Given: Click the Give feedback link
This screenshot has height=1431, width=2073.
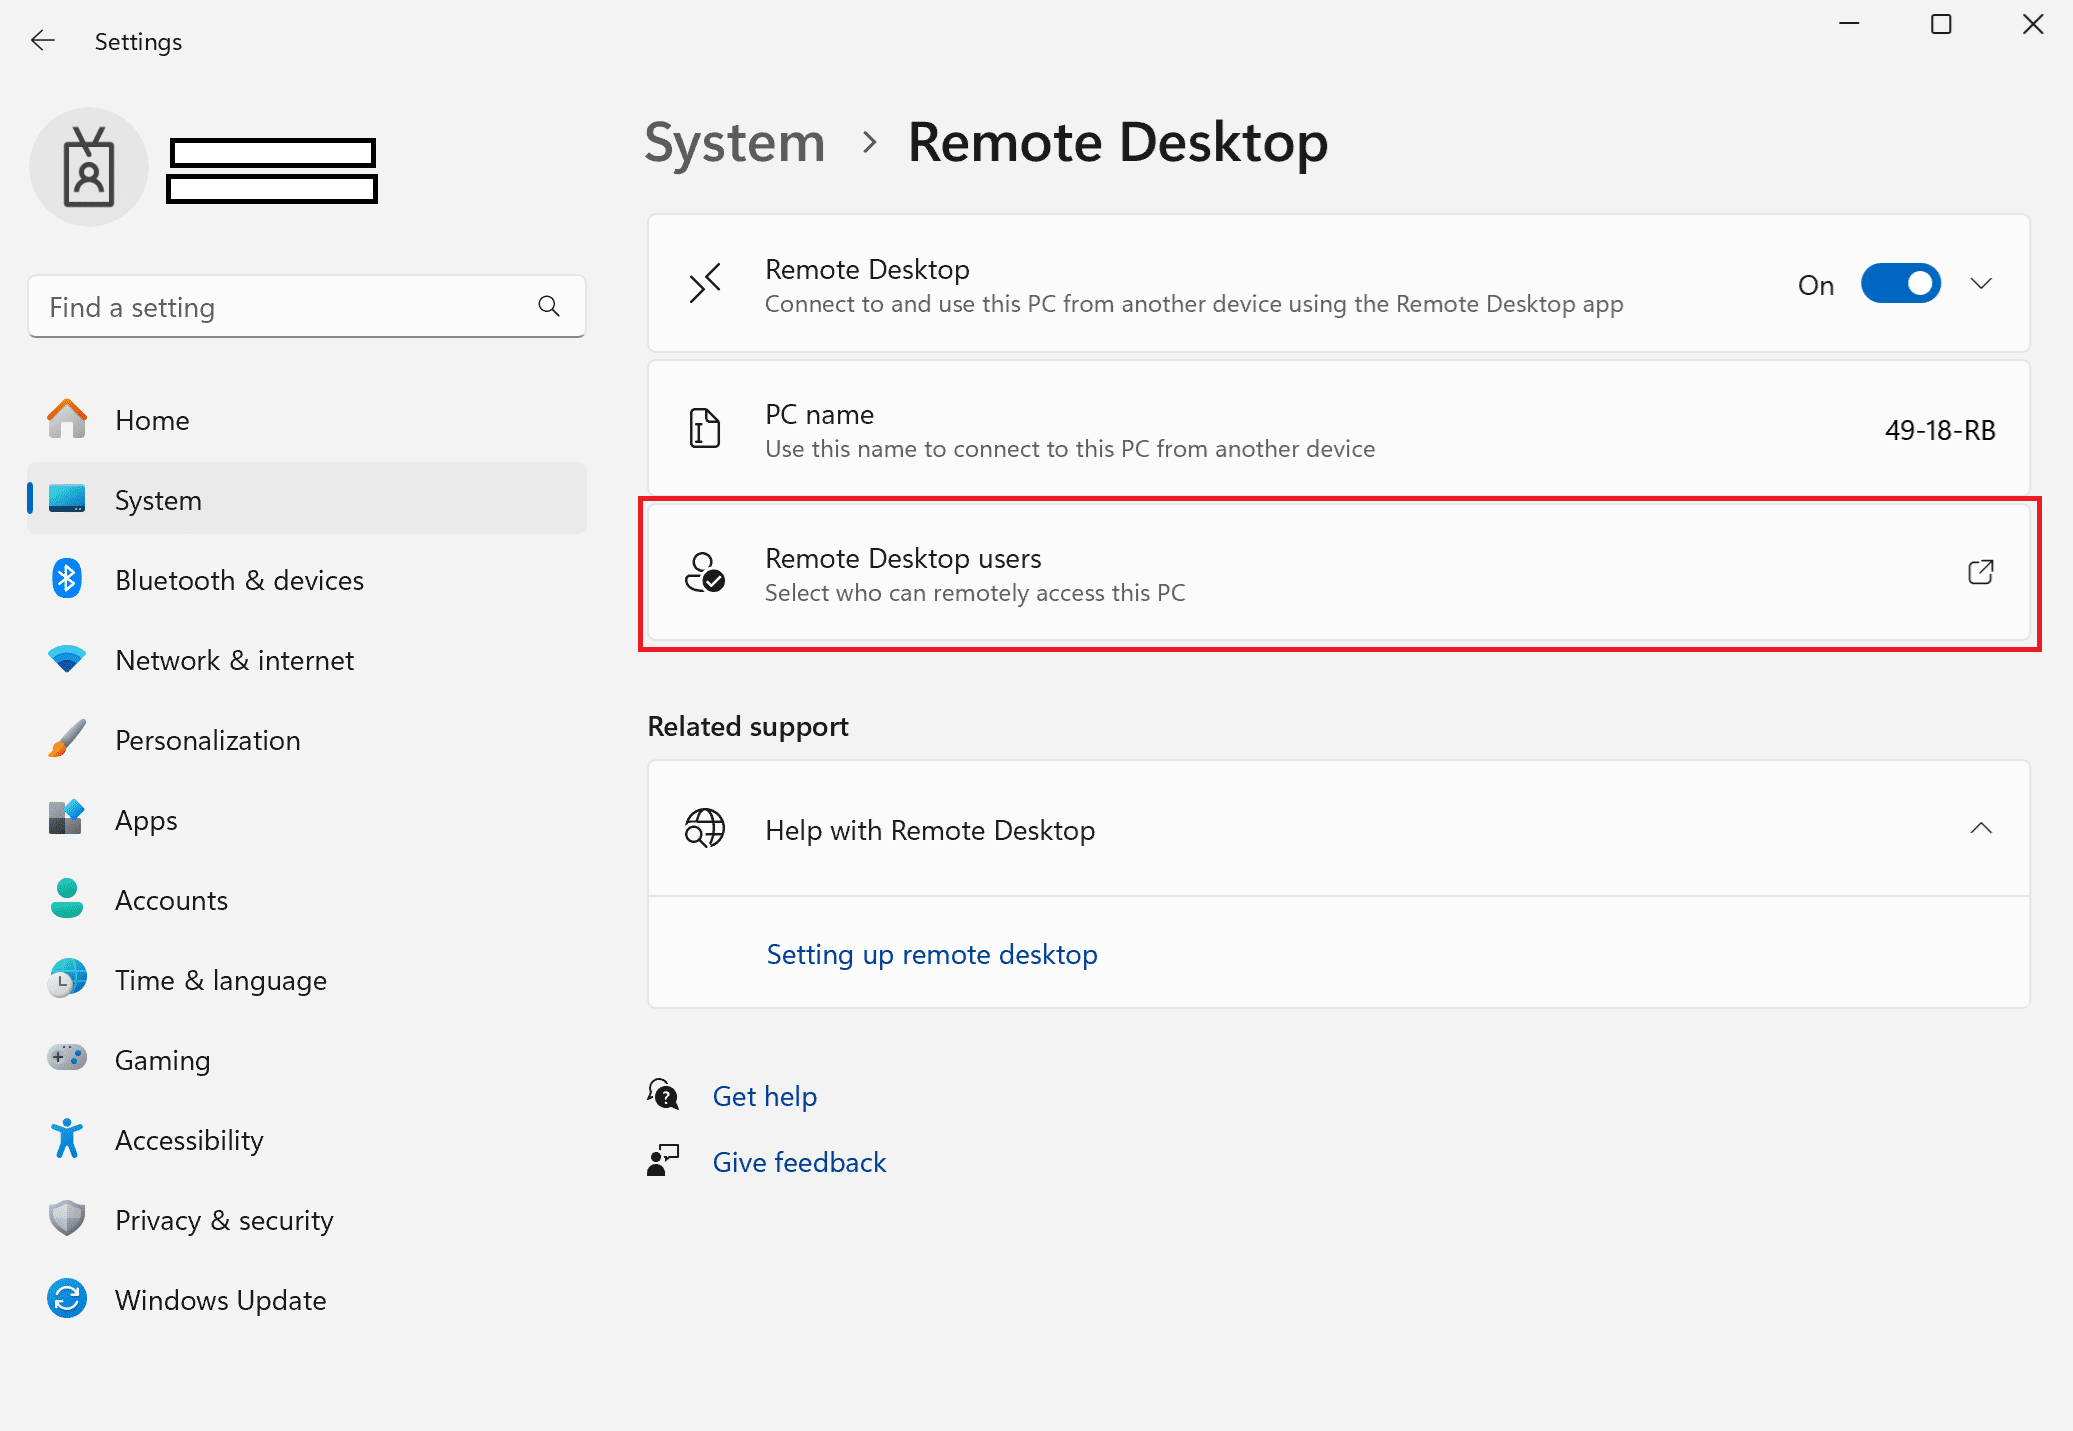Looking at the screenshot, I should [x=799, y=1161].
